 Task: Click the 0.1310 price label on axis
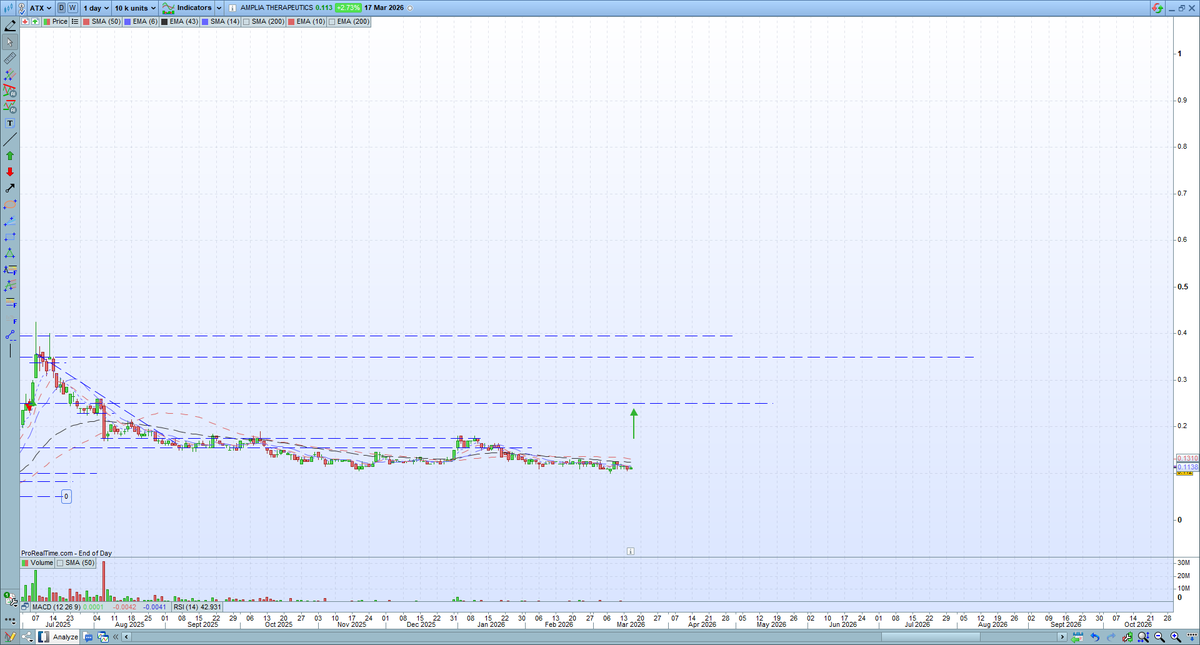tap(1186, 459)
